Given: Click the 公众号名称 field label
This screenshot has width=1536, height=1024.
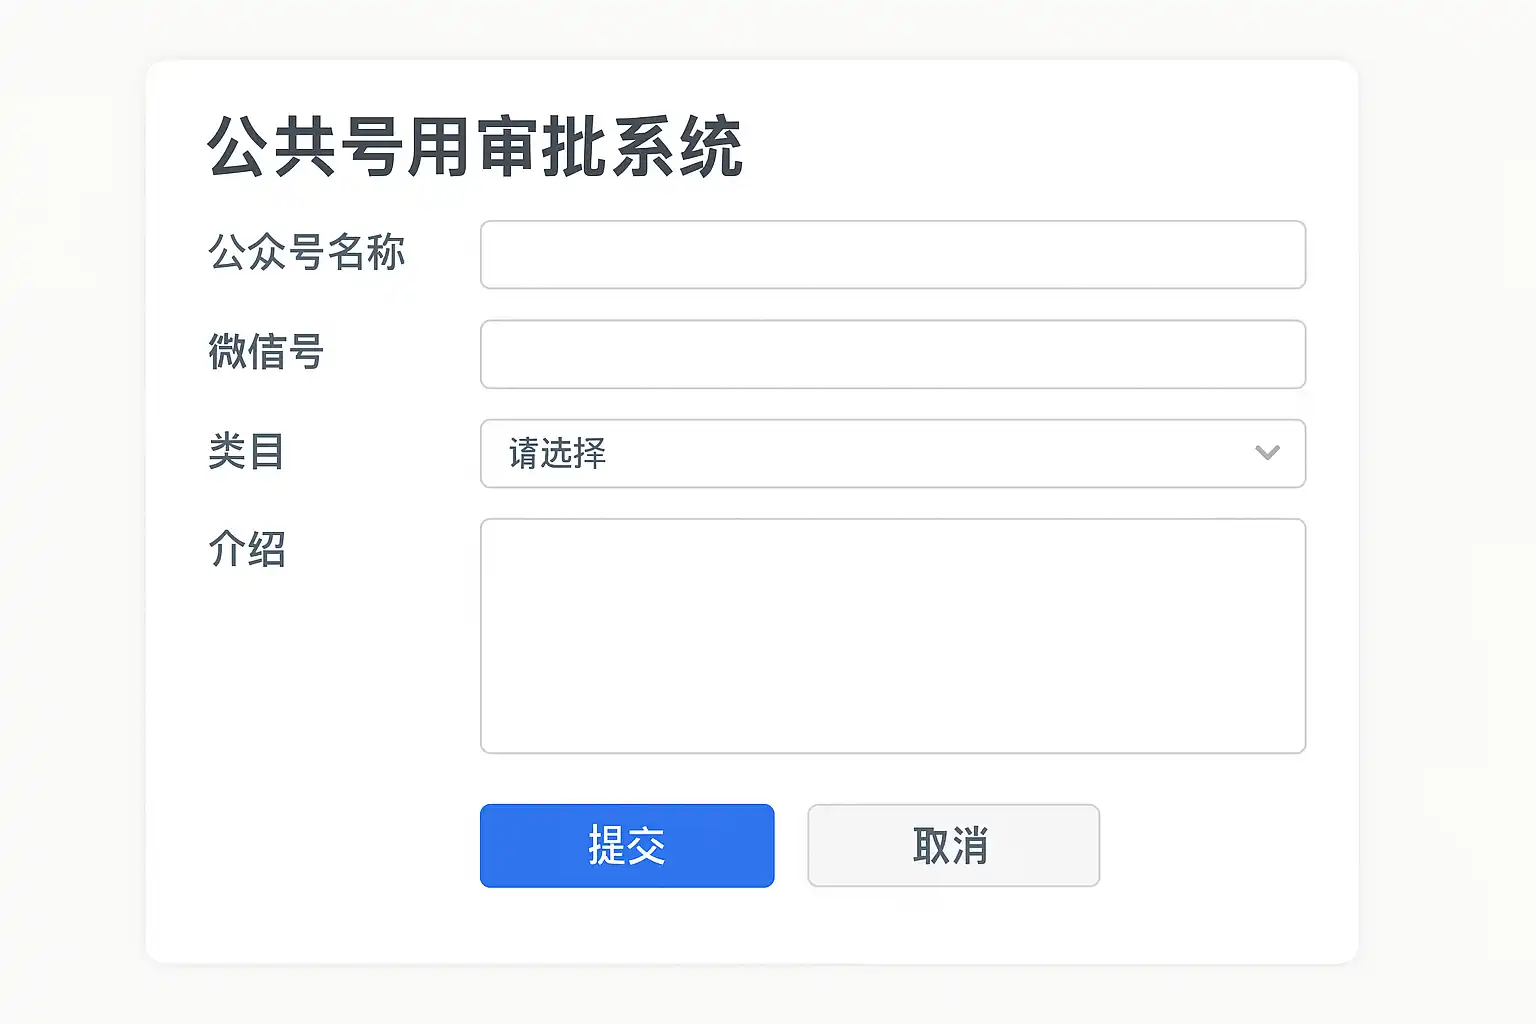Looking at the screenshot, I should [x=306, y=252].
